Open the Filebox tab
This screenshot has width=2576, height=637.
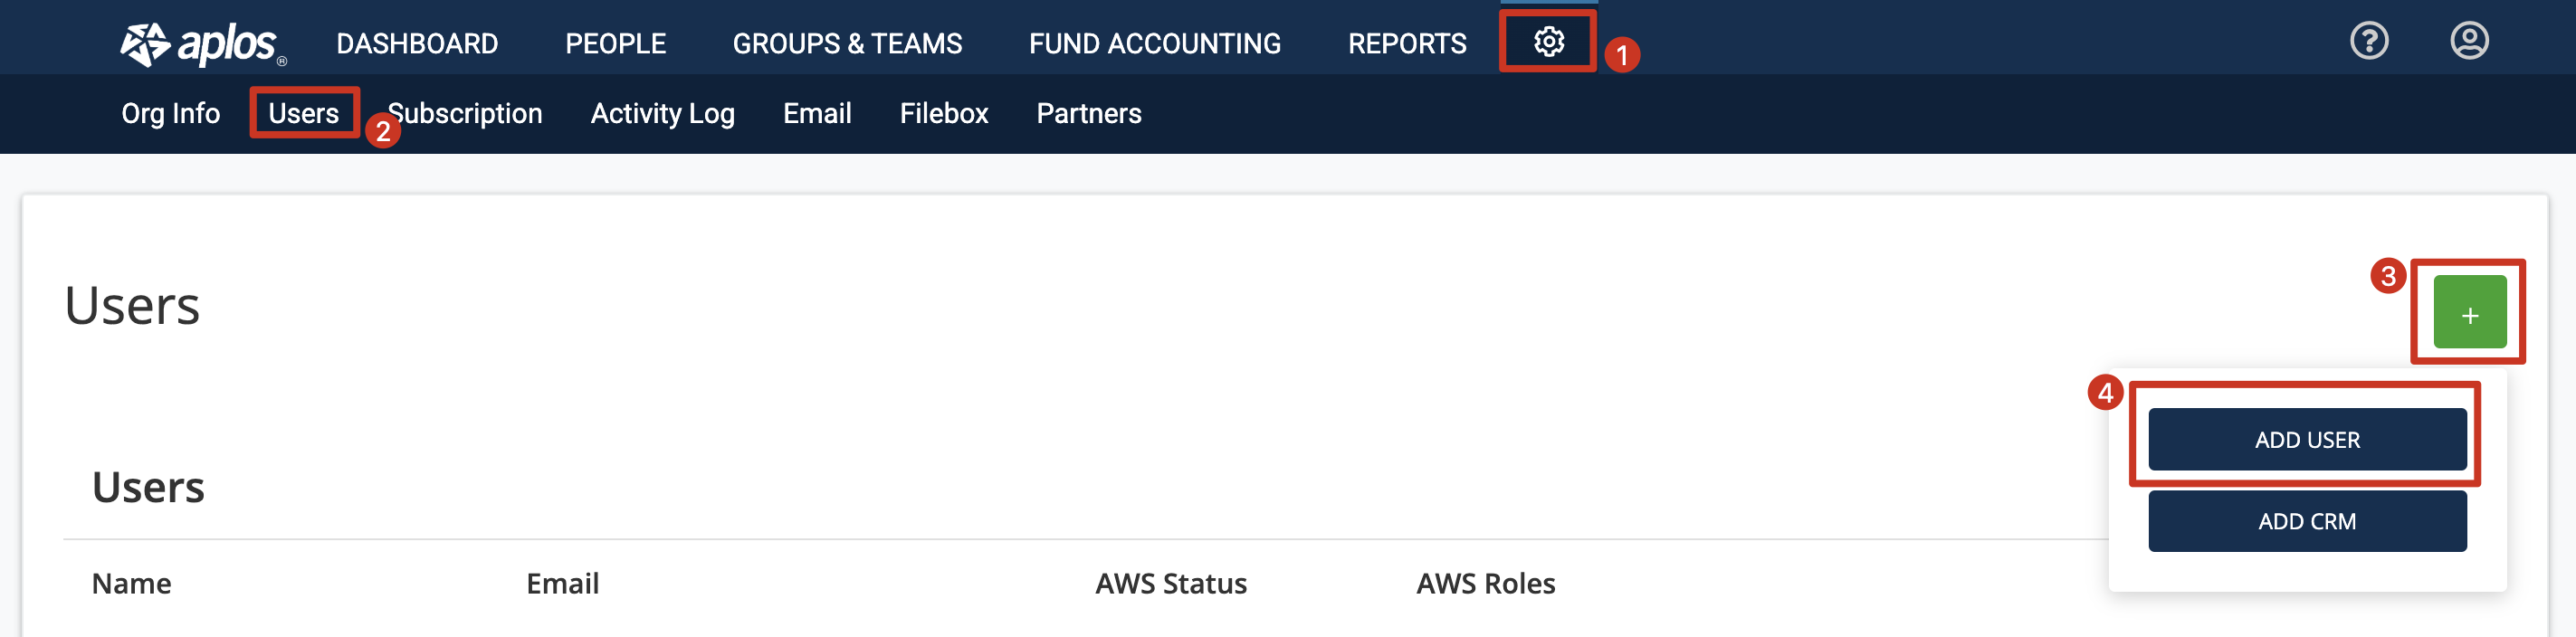click(943, 113)
